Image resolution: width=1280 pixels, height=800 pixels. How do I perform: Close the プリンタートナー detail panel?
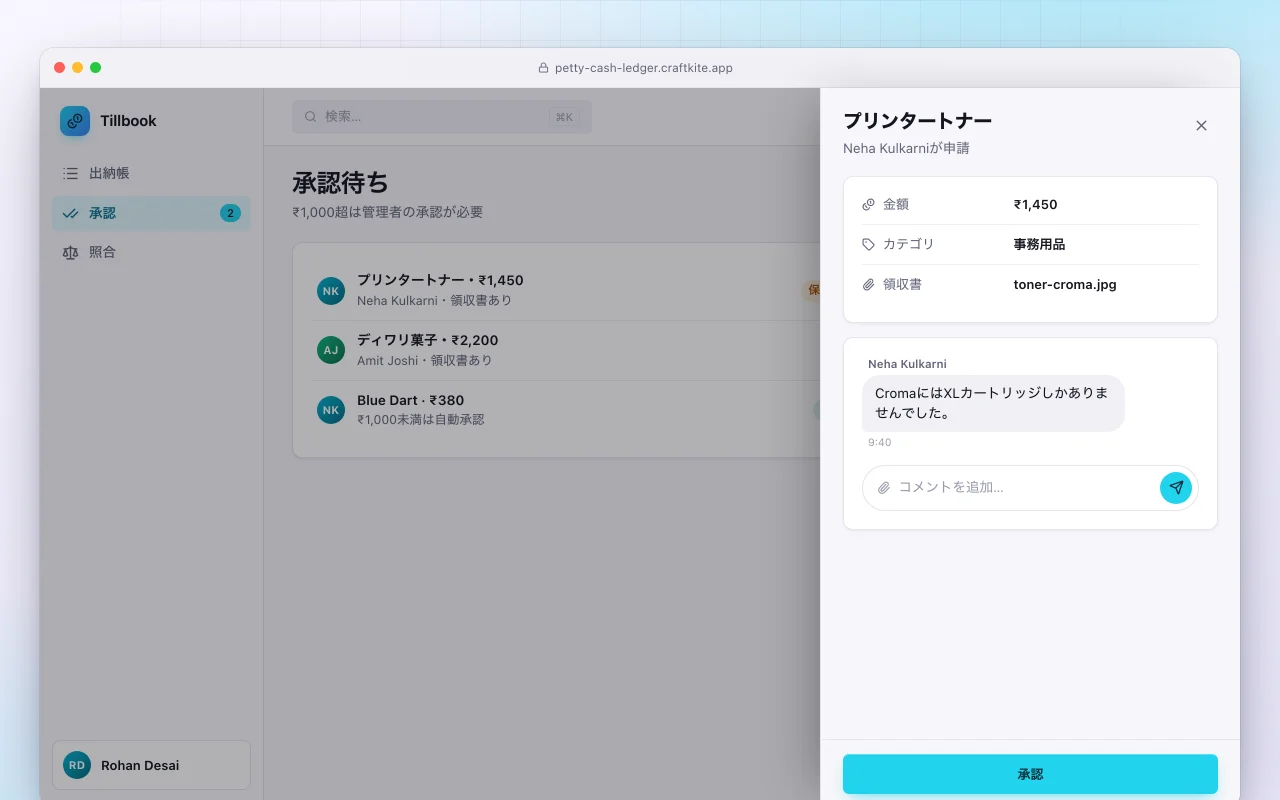1202,126
